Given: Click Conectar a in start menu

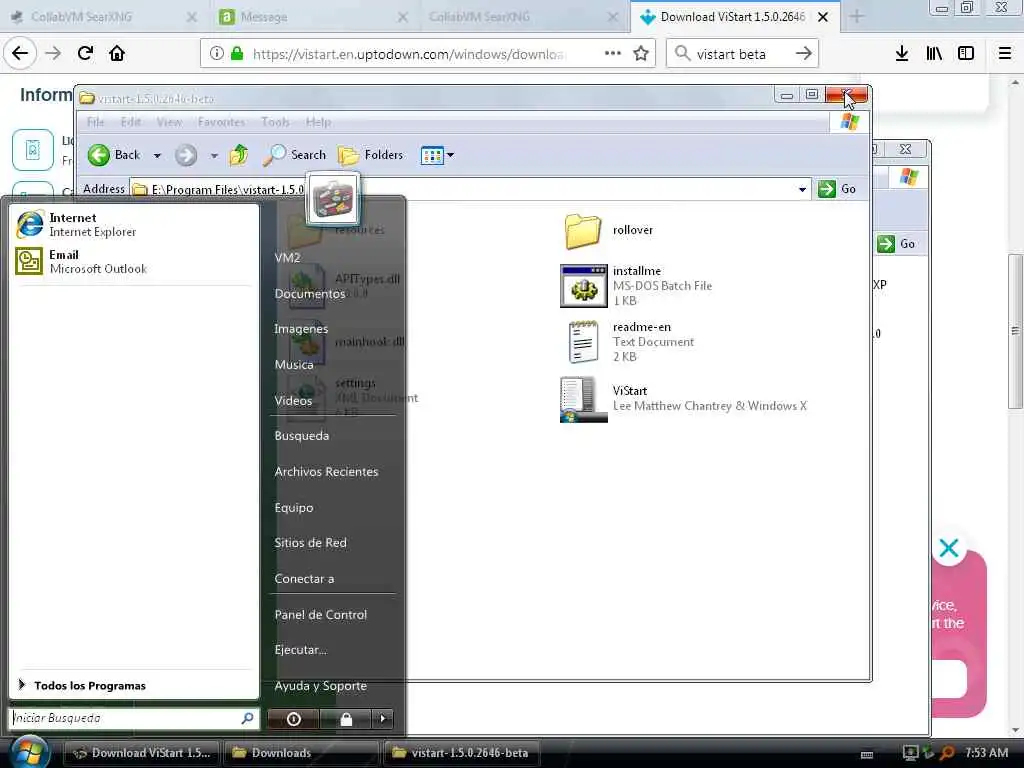Looking at the screenshot, I should [x=304, y=579].
